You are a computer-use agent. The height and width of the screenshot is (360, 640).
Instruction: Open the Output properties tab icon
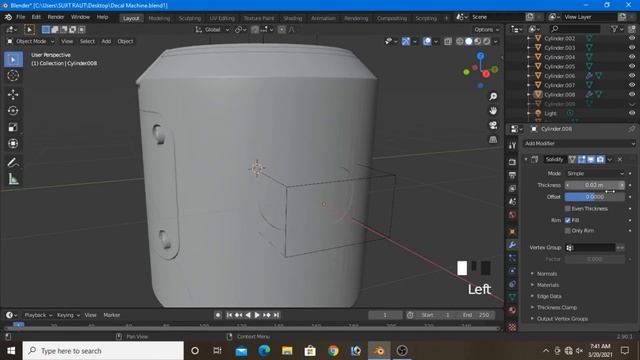pos(512,175)
